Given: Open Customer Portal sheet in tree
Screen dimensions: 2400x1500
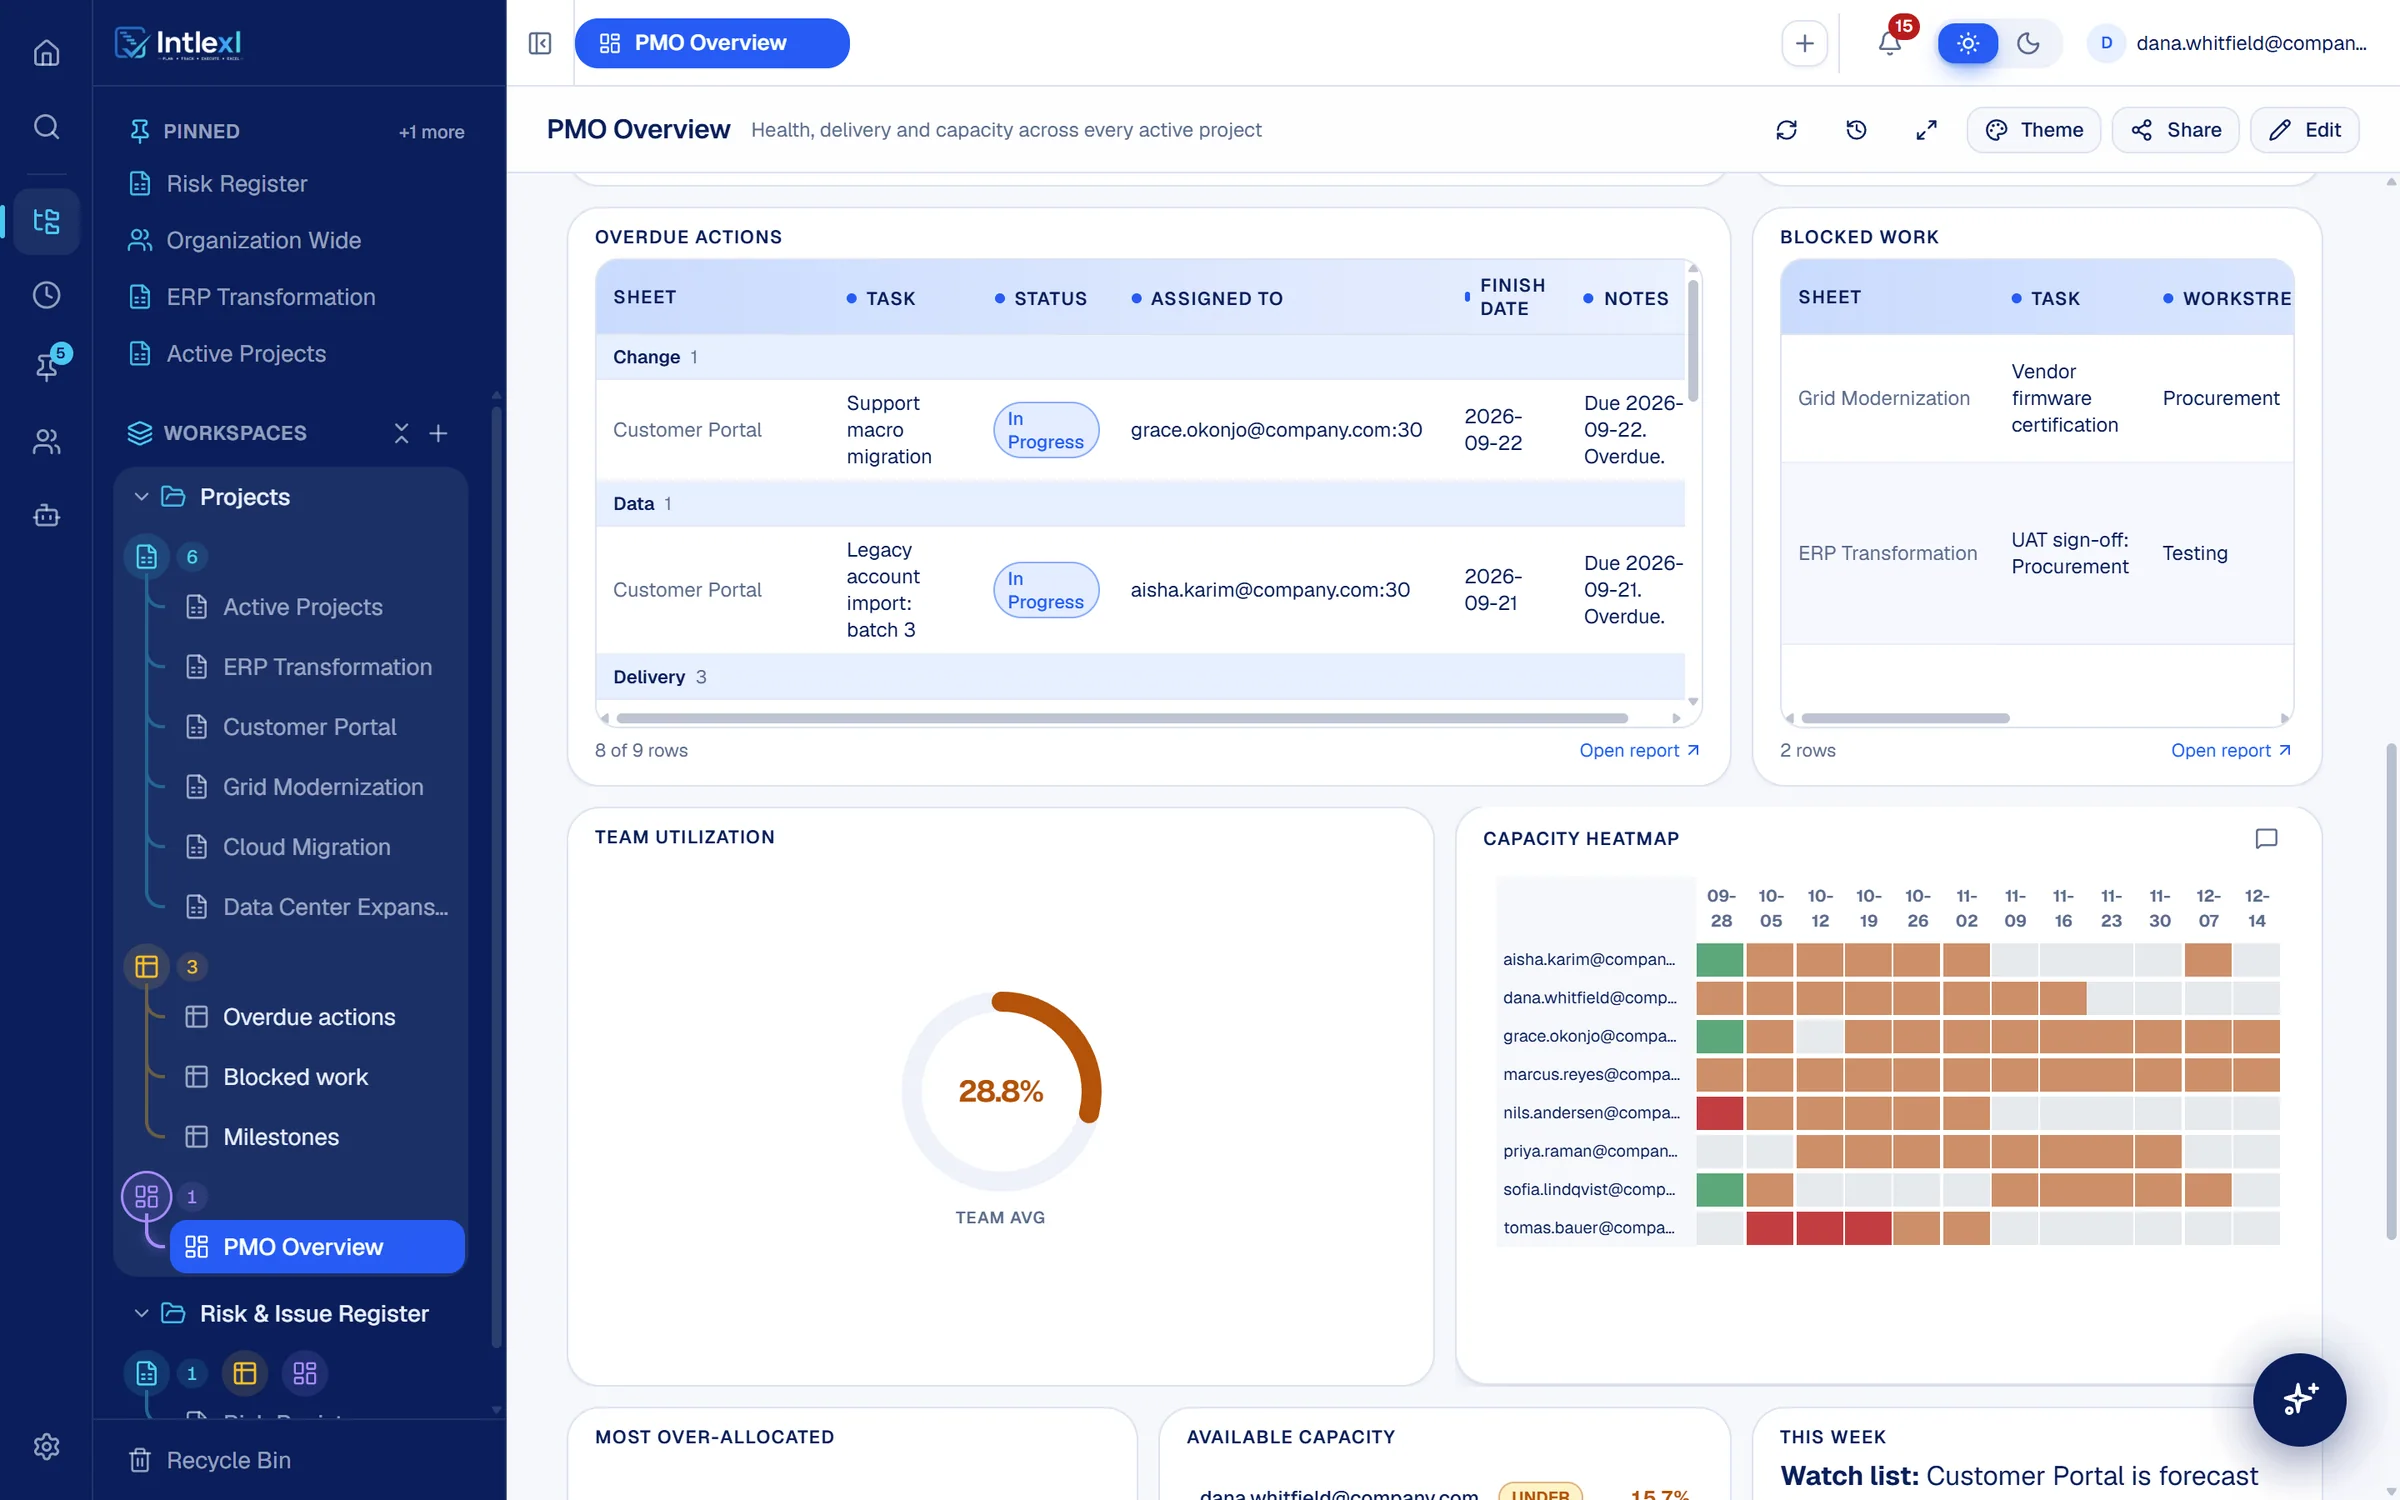Looking at the screenshot, I should 308,727.
